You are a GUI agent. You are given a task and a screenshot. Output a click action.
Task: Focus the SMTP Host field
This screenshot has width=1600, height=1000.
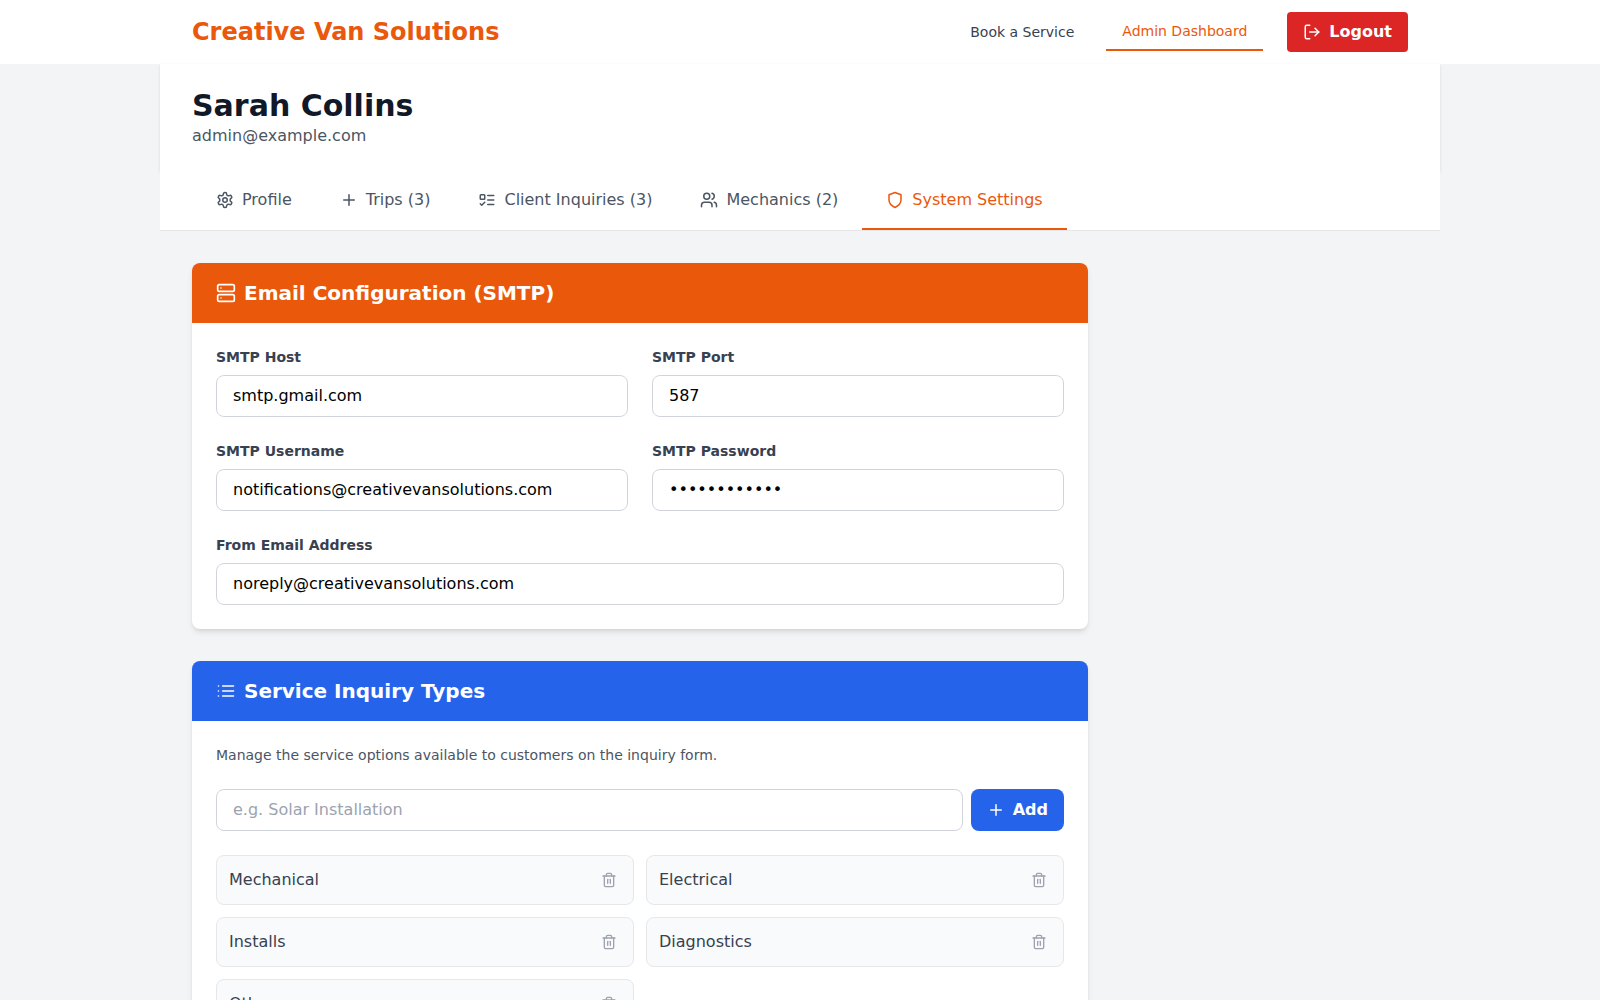pos(422,396)
